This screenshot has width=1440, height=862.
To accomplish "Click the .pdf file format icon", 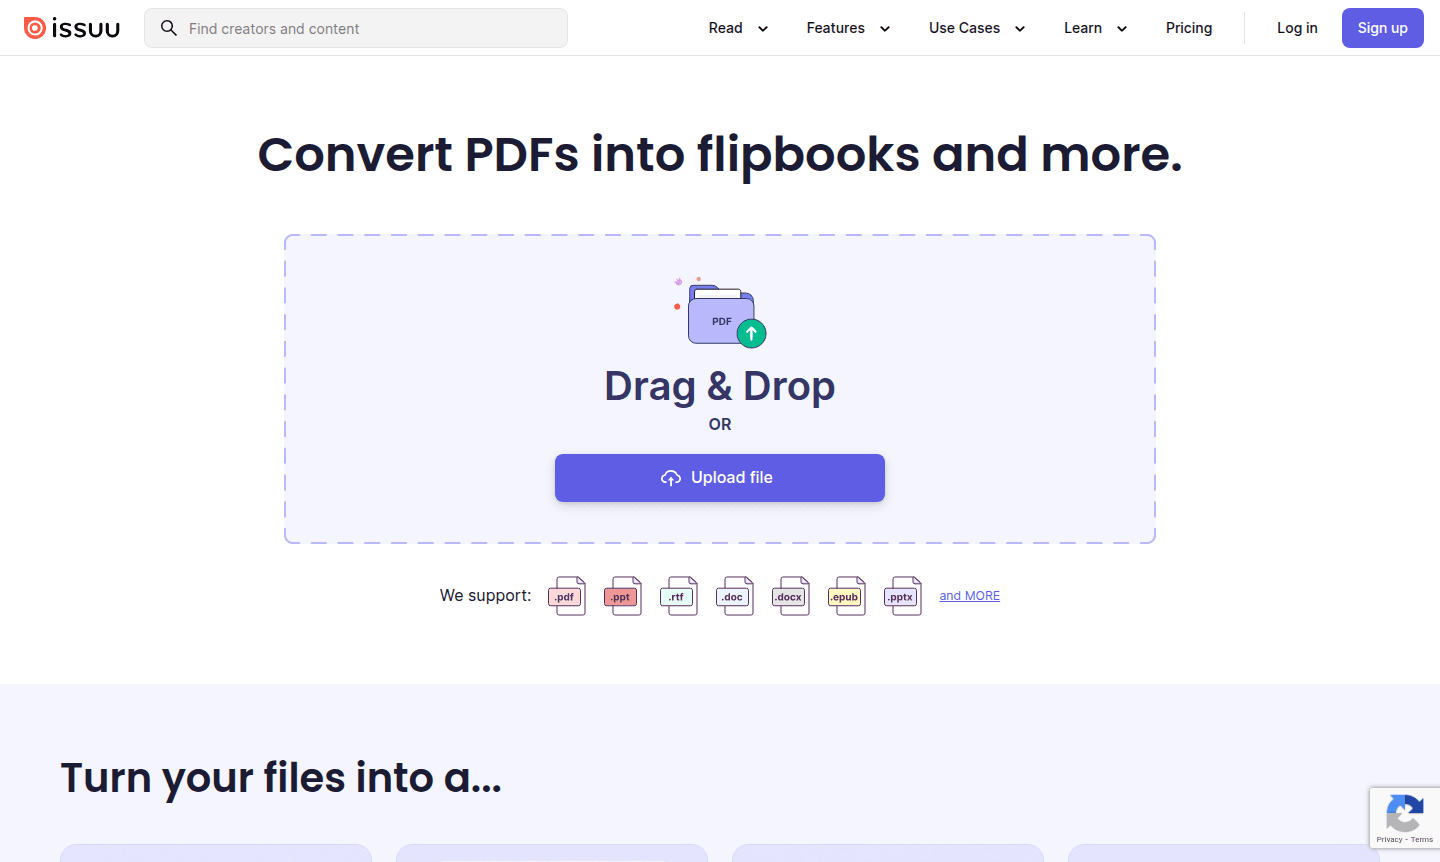I will [x=567, y=595].
